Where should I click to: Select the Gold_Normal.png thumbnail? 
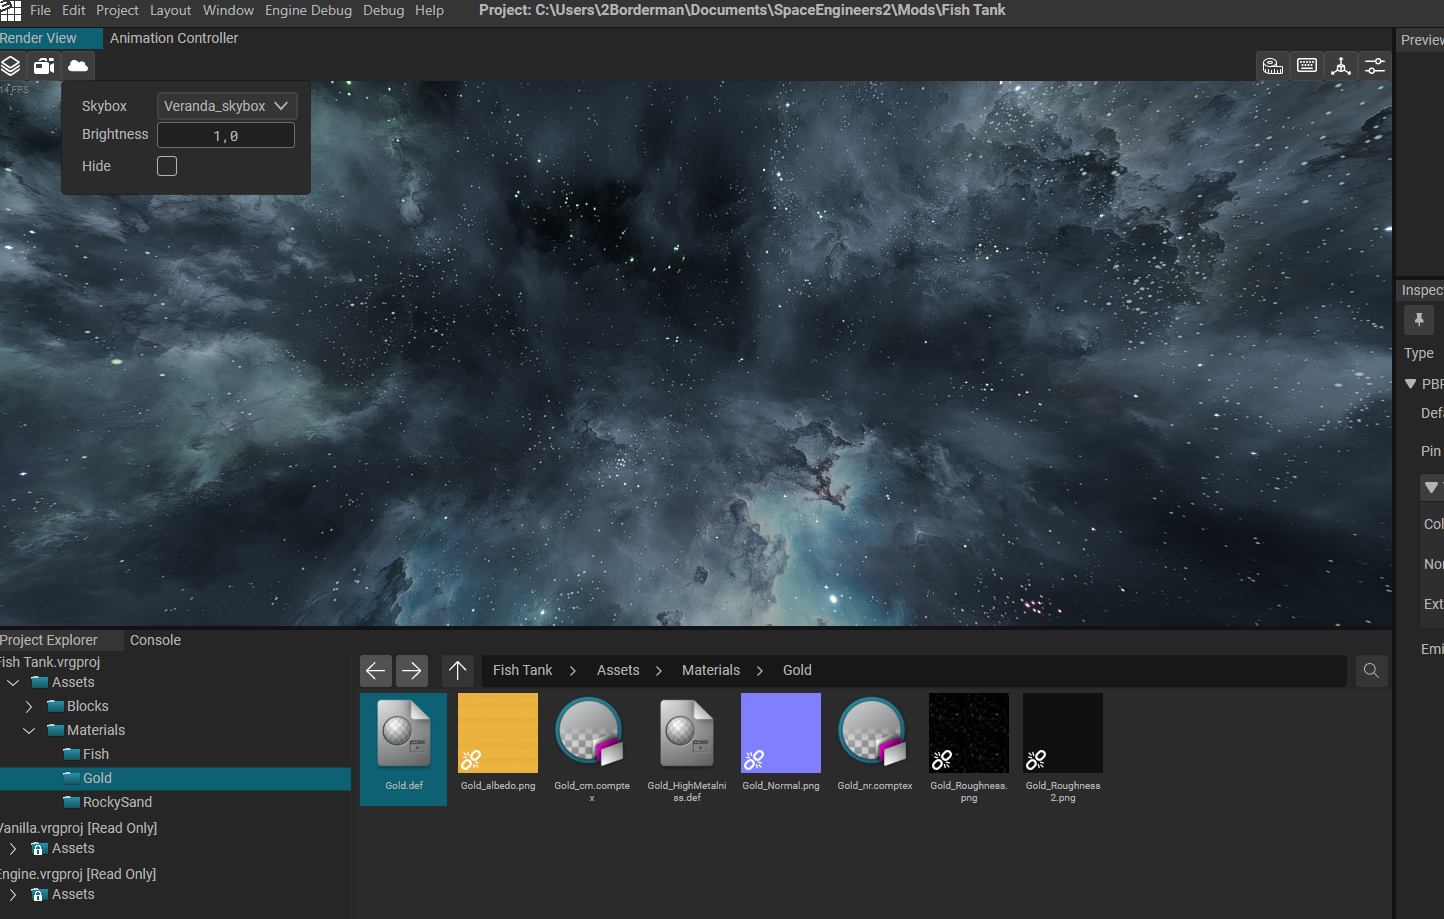pyautogui.click(x=781, y=733)
